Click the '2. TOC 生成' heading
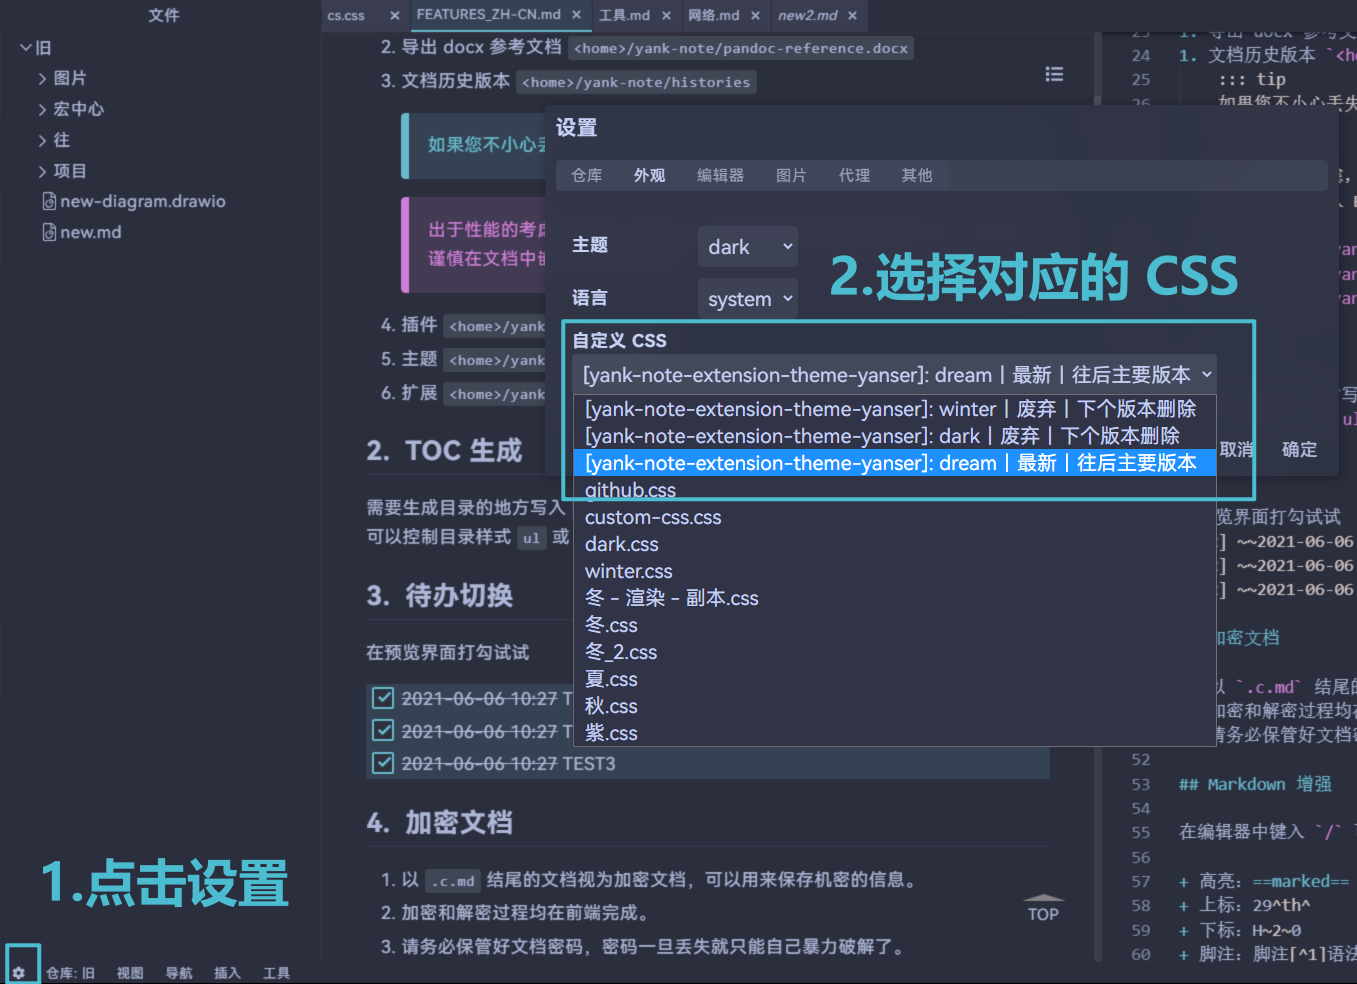1357x984 pixels. 444,451
